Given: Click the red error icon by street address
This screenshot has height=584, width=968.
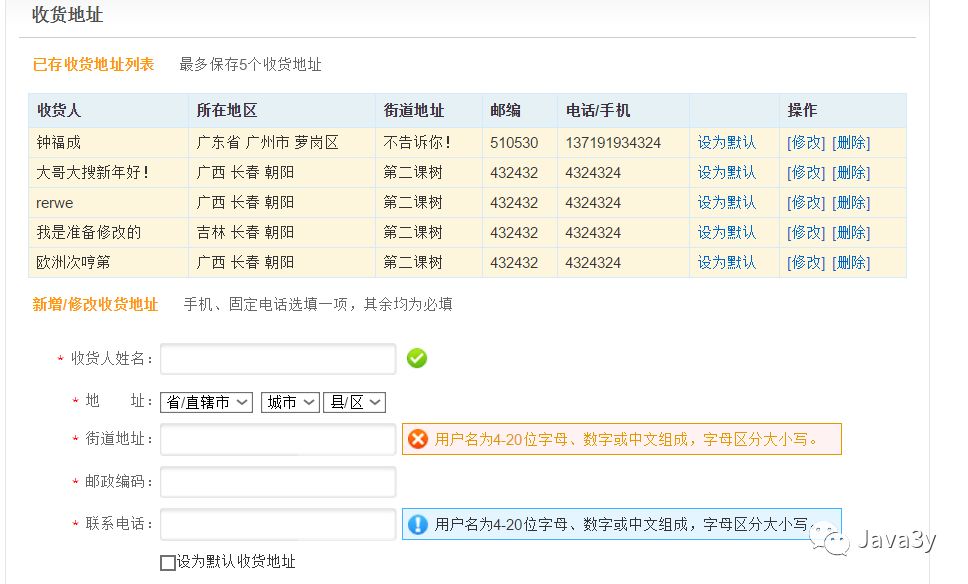Looking at the screenshot, I should point(418,439).
